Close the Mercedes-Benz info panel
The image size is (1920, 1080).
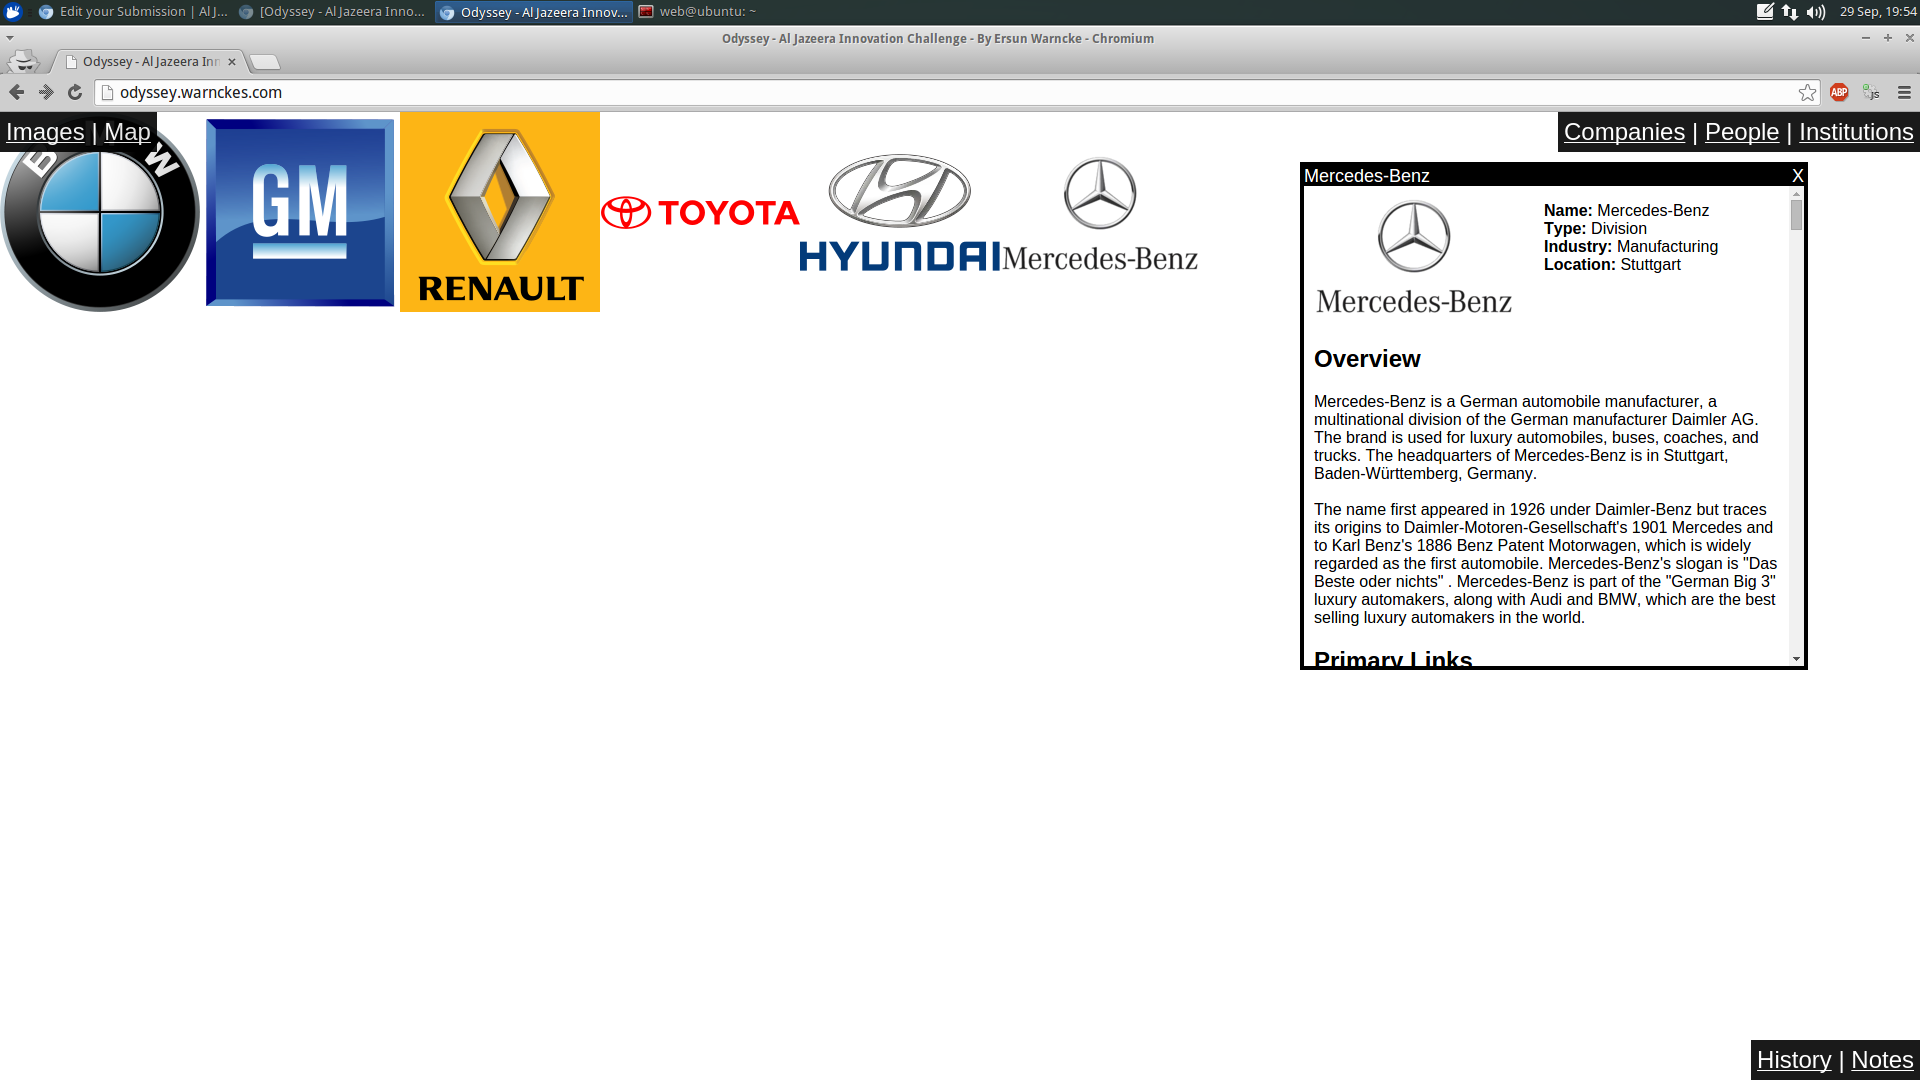(x=1797, y=176)
